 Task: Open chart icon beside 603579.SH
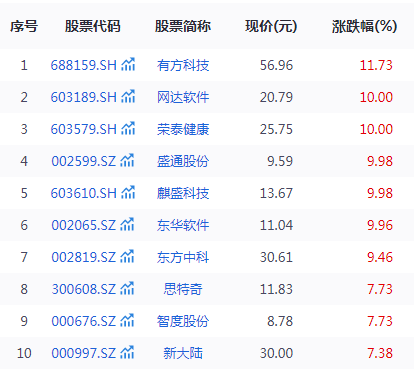coord(128,128)
